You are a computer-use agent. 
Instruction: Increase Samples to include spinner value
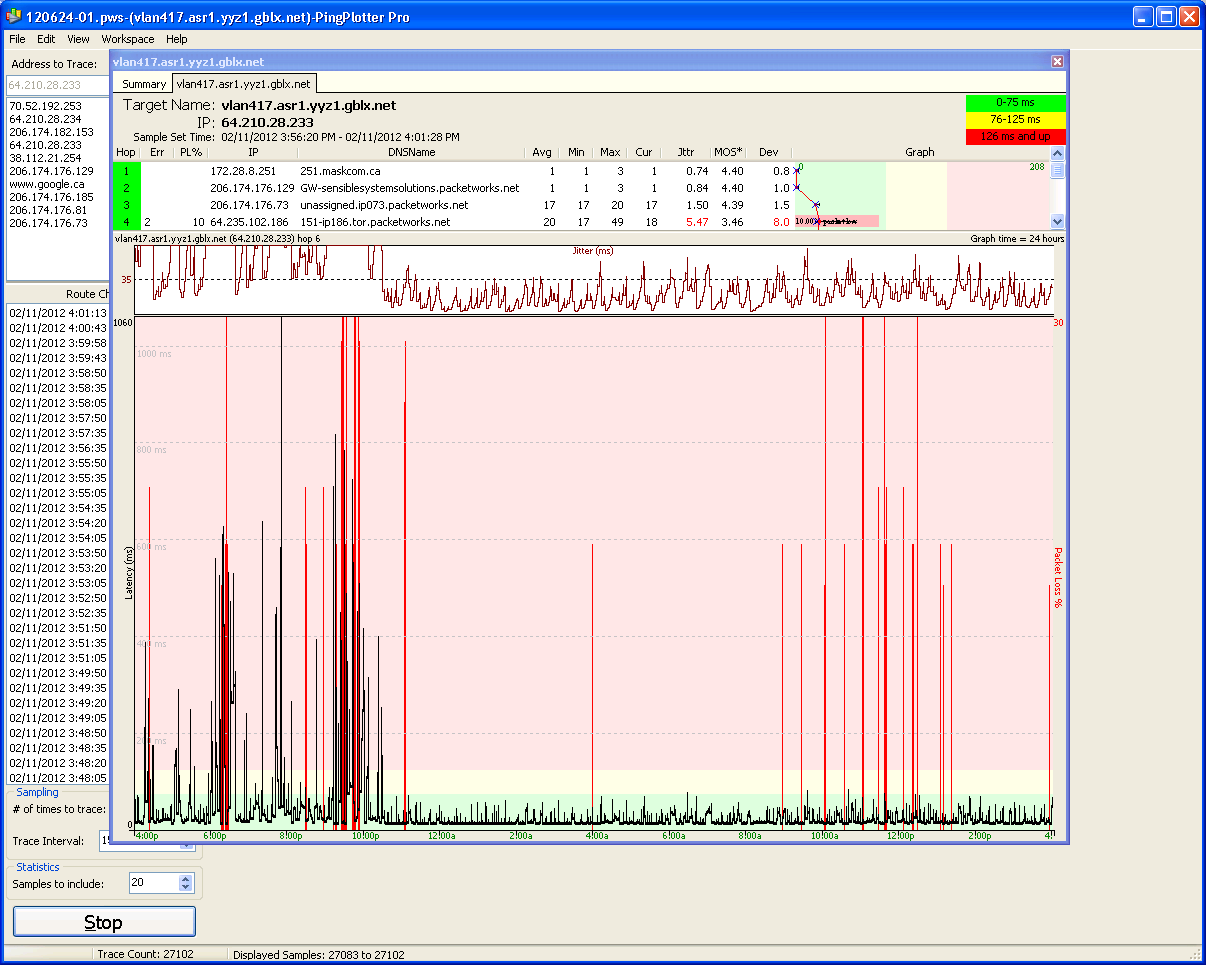(x=184, y=878)
